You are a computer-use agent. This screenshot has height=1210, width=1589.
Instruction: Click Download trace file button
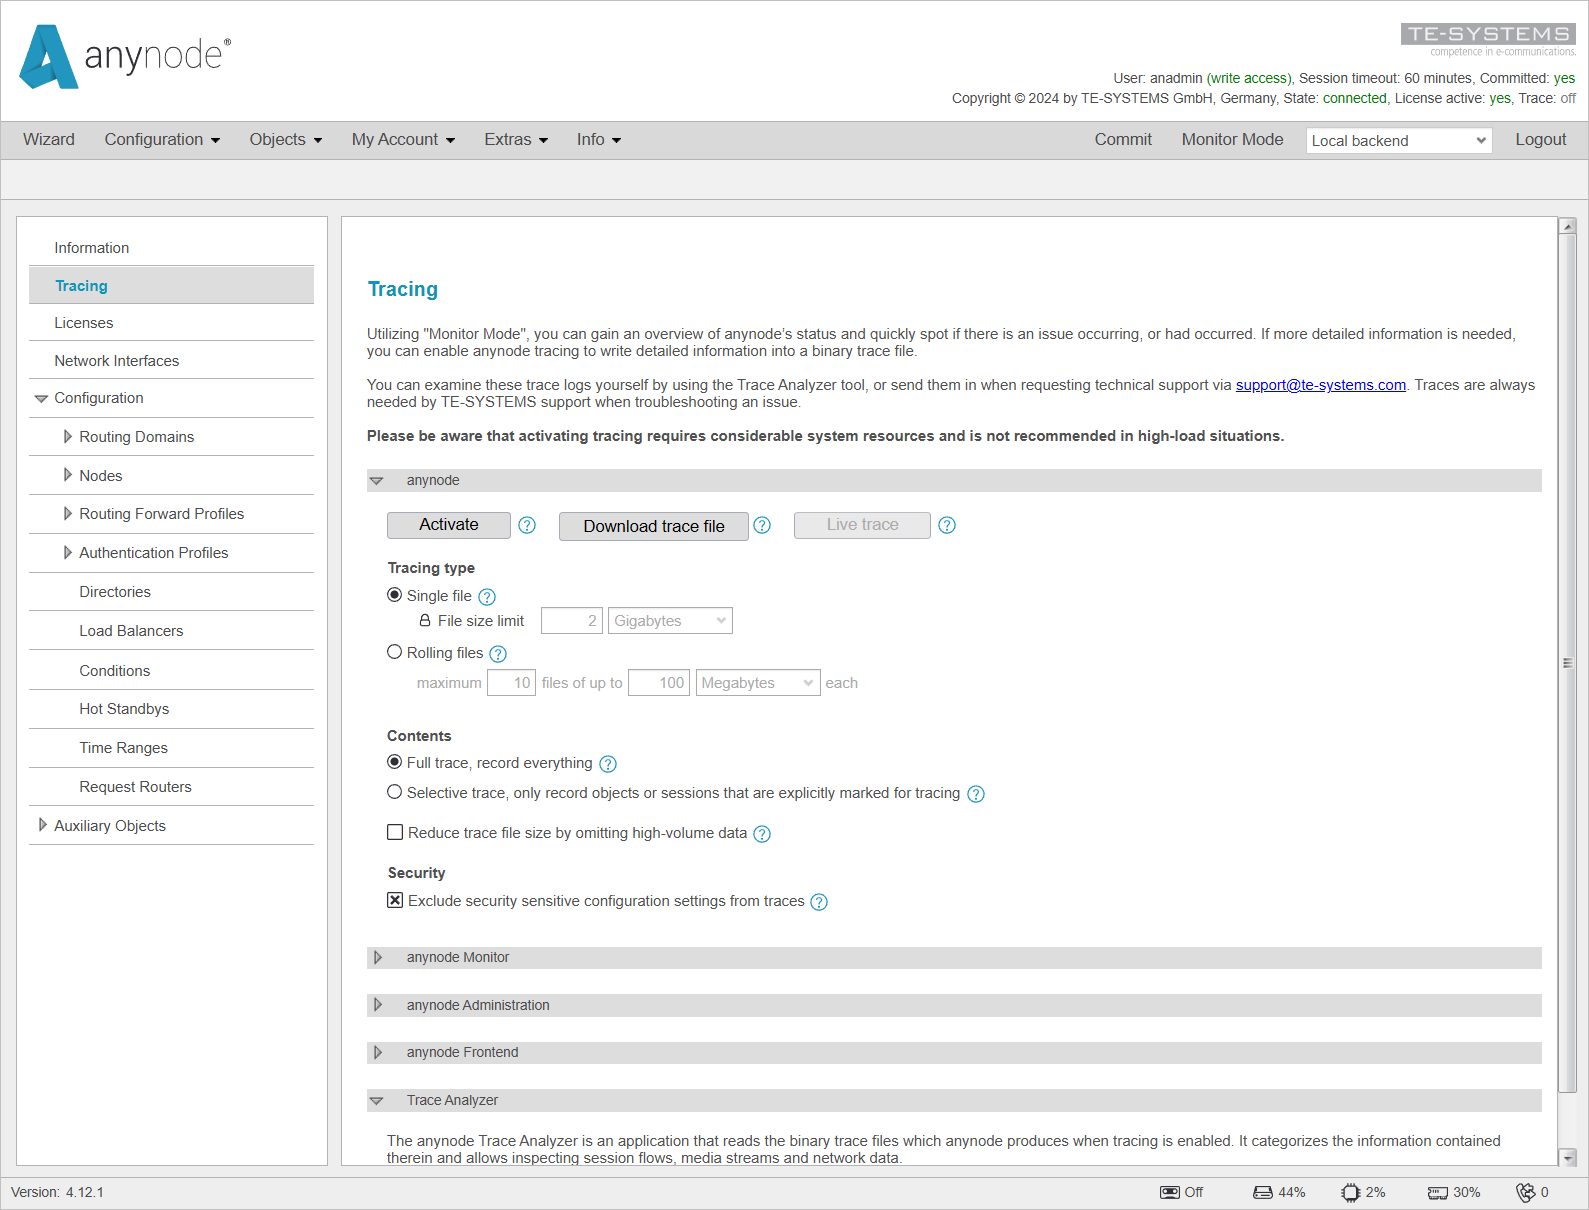coord(654,526)
